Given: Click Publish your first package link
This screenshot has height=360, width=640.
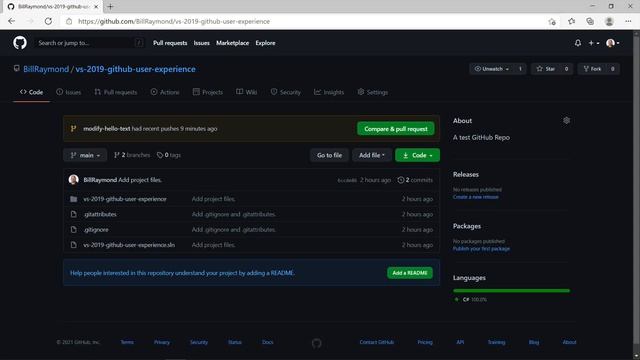Looking at the screenshot, I should [481, 249].
